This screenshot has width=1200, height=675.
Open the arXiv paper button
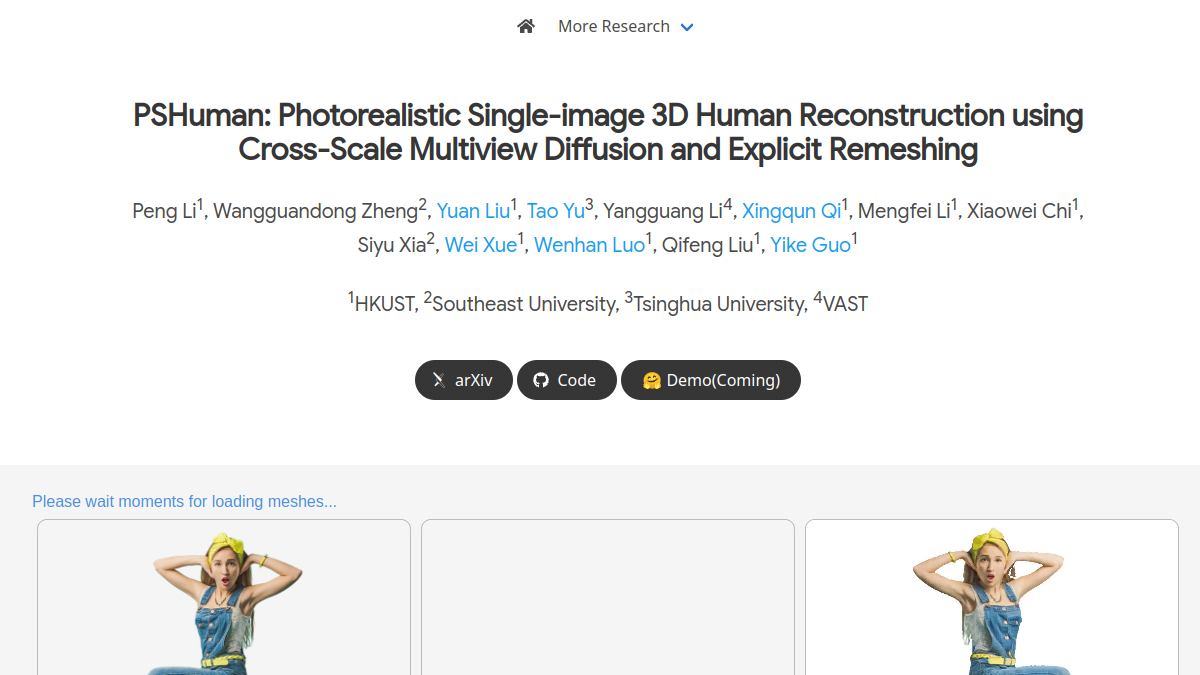coord(464,380)
